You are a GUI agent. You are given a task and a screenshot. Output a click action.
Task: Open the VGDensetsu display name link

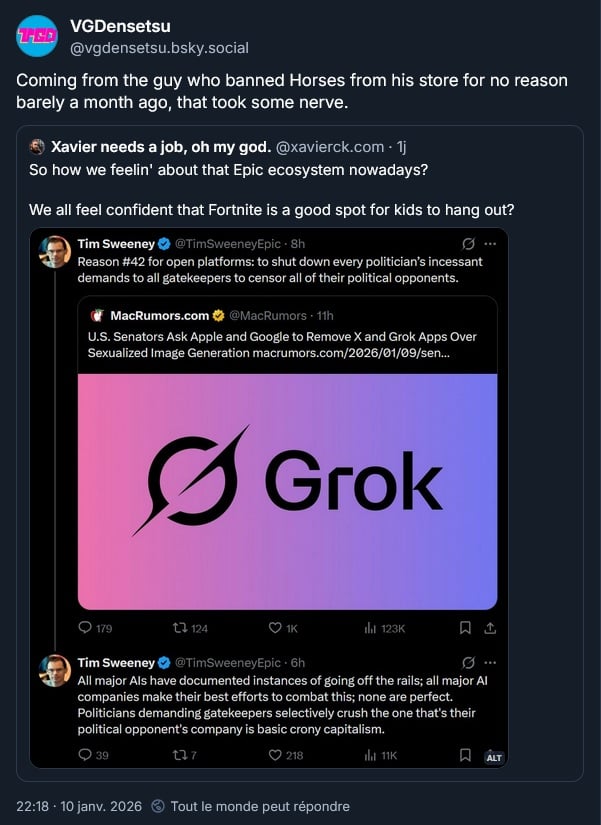click(118, 26)
